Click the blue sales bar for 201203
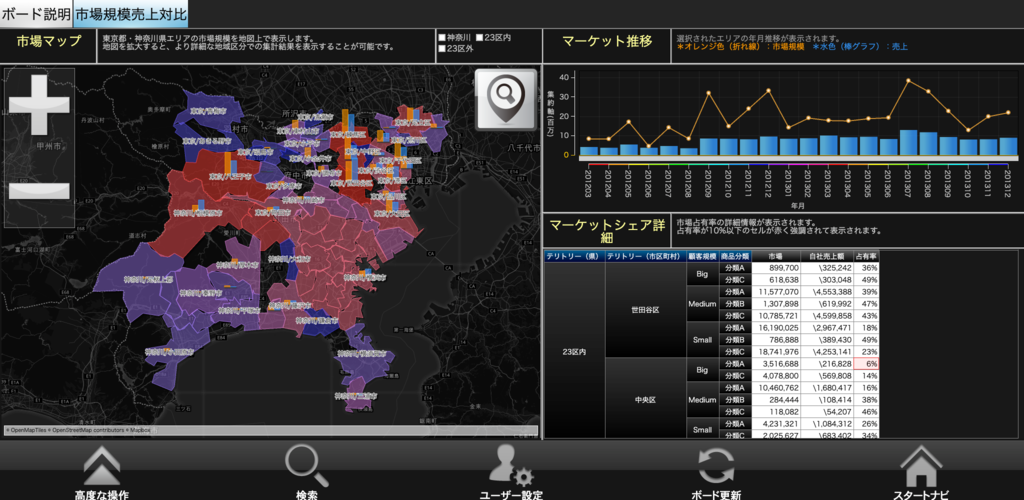 point(589,151)
